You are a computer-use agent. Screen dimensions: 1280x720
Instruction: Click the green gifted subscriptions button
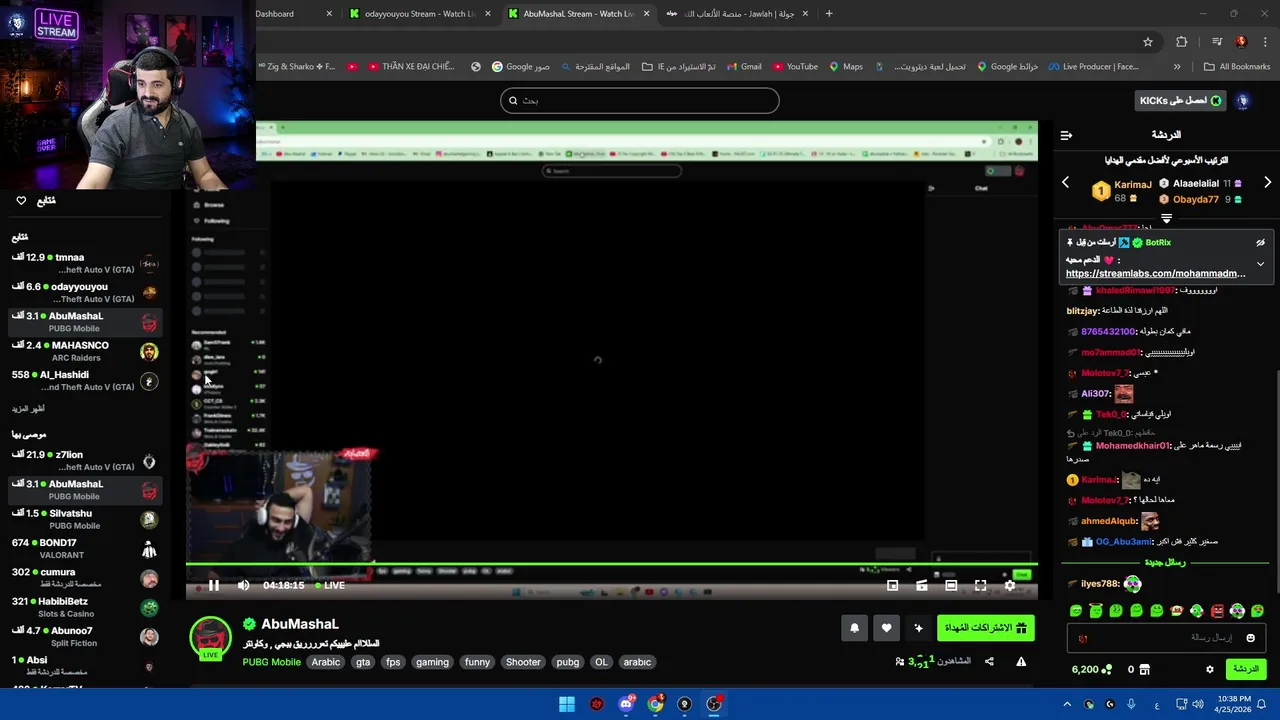[985, 628]
